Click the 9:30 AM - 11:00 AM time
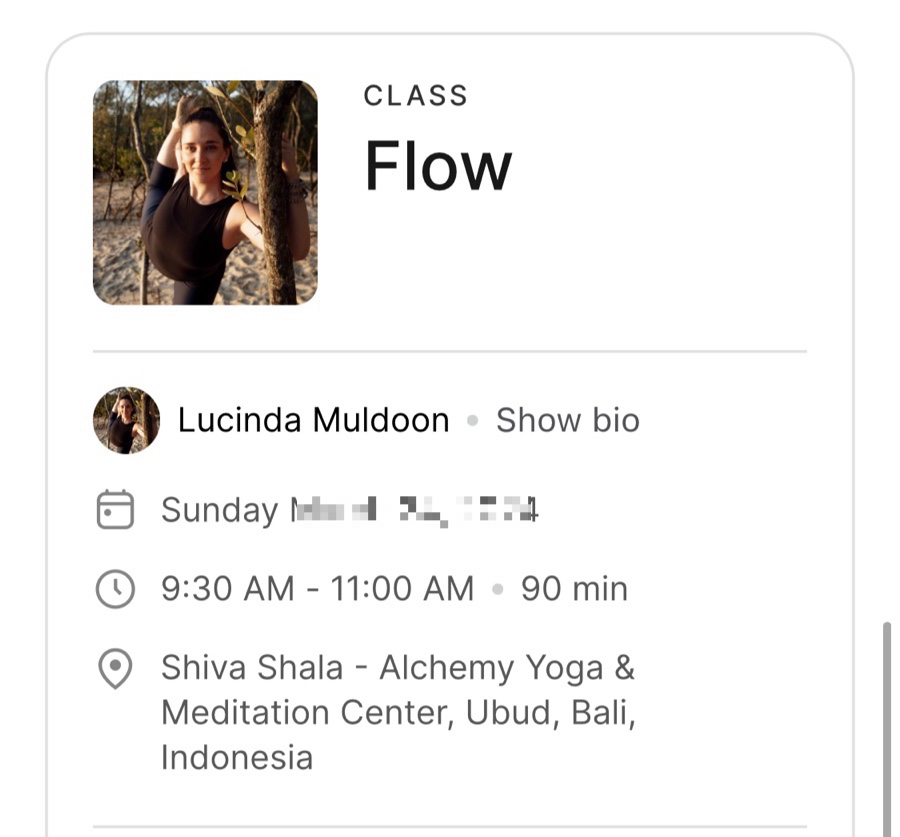 317,589
